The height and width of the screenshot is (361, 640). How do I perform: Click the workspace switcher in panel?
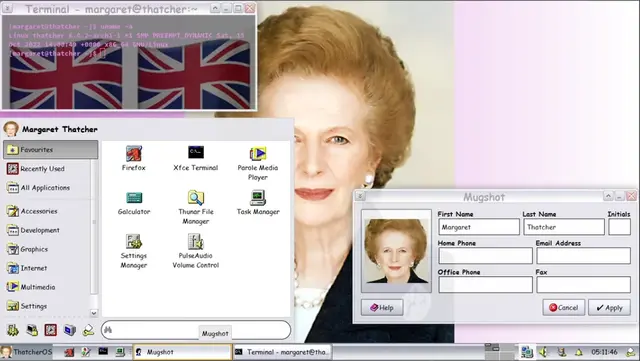tap(500, 352)
